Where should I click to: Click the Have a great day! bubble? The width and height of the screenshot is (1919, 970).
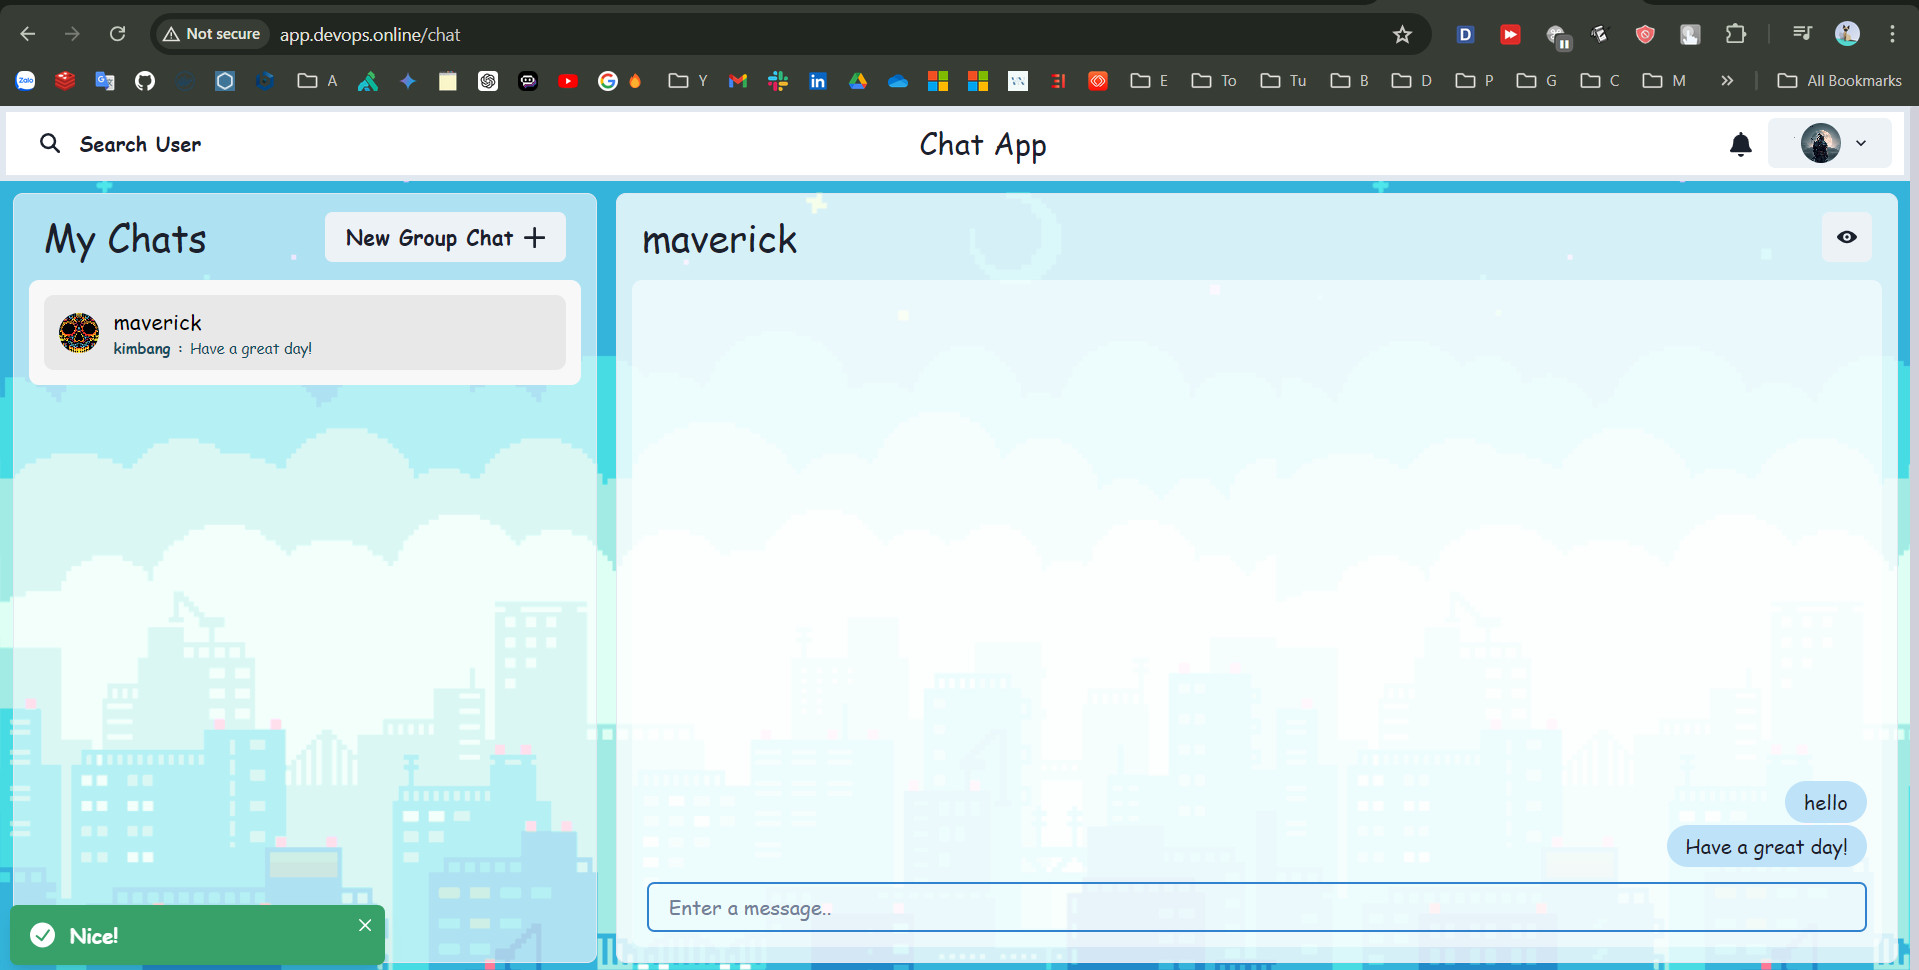tap(1766, 846)
